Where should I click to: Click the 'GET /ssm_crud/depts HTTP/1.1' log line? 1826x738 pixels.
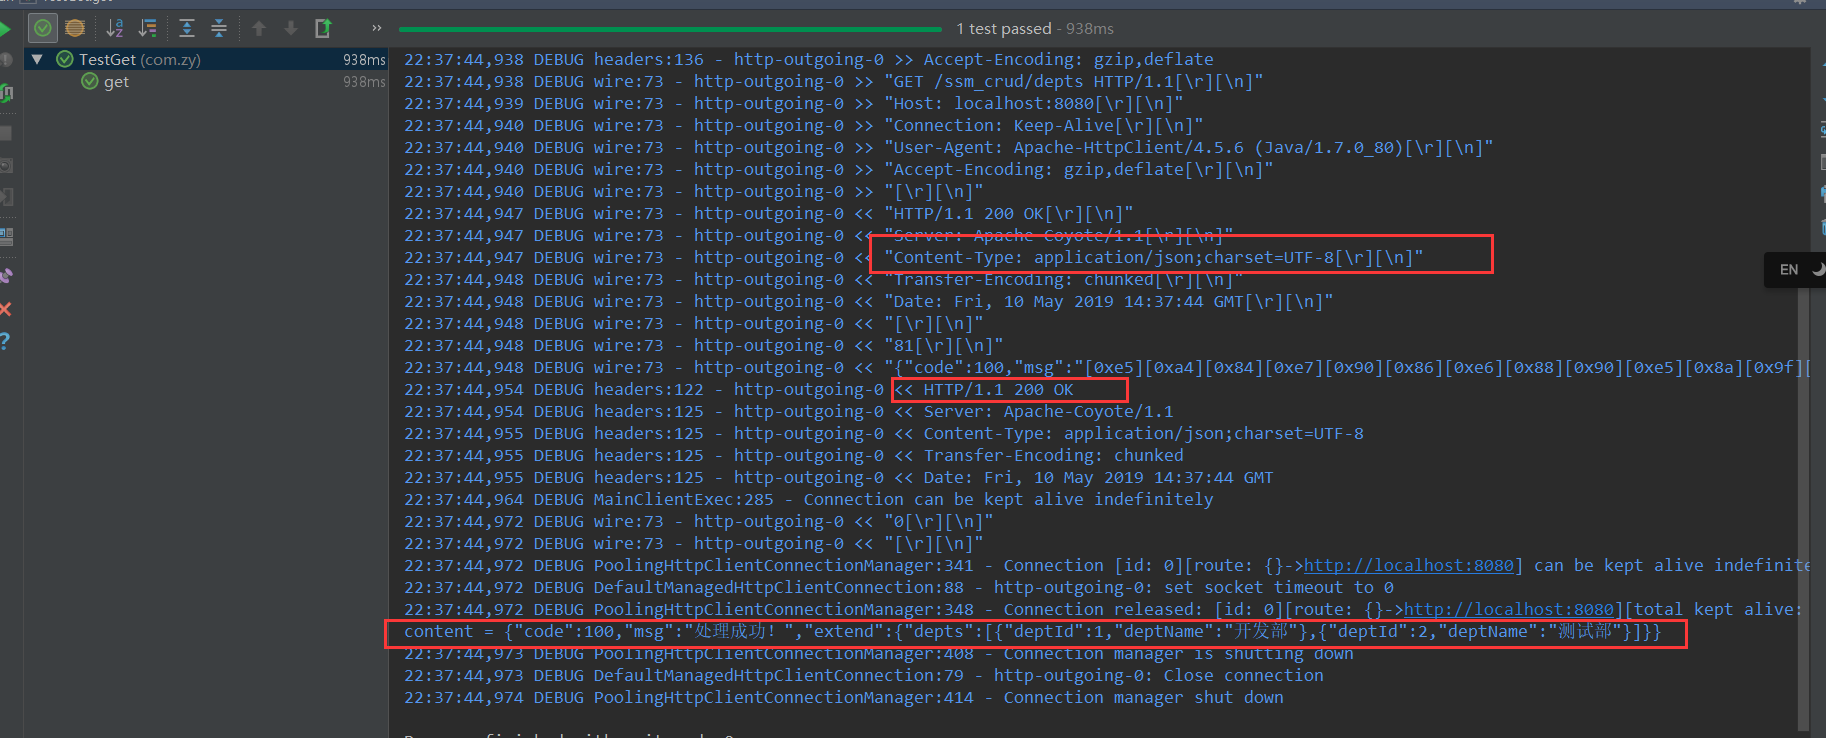(x=834, y=81)
